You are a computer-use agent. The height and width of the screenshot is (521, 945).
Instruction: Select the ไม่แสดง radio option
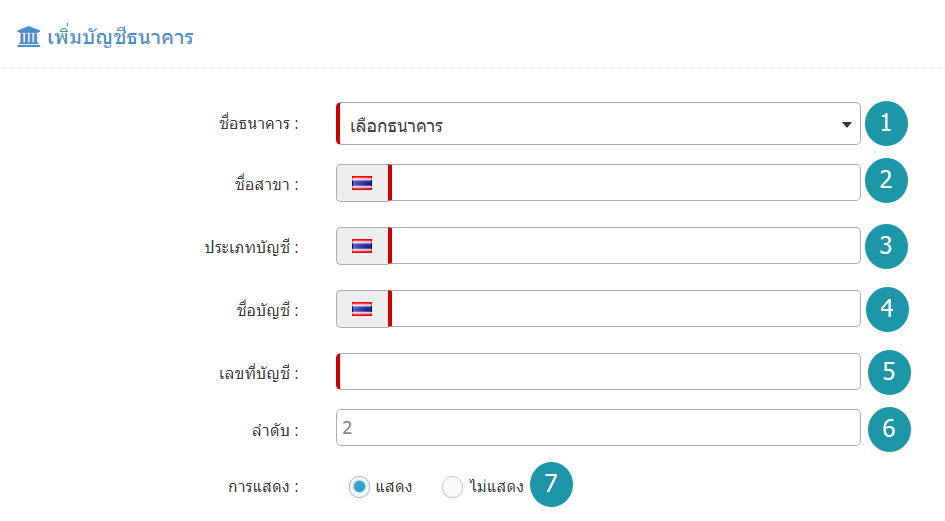[x=452, y=487]
